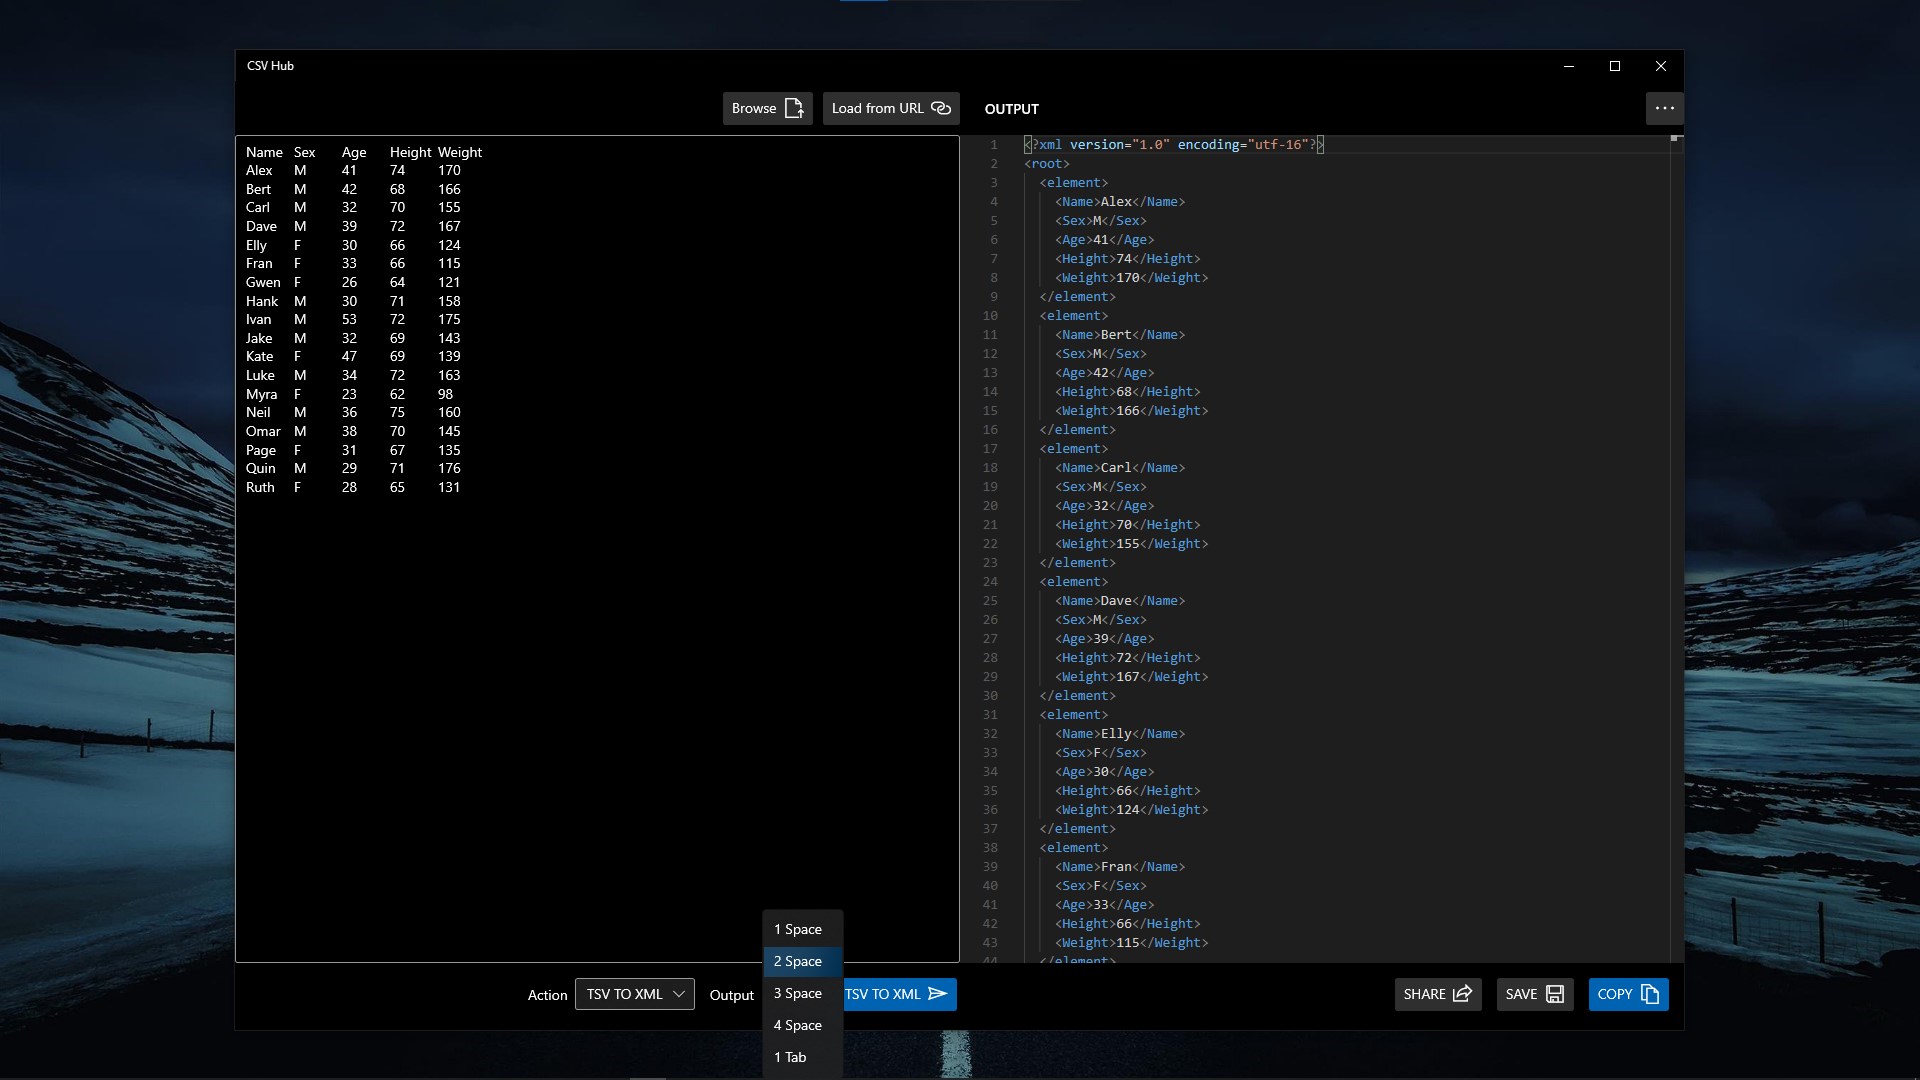This screenshot has height=1080, width=1920.
Task: Copy the output to clipboard
Action: tap(1628, 994)
